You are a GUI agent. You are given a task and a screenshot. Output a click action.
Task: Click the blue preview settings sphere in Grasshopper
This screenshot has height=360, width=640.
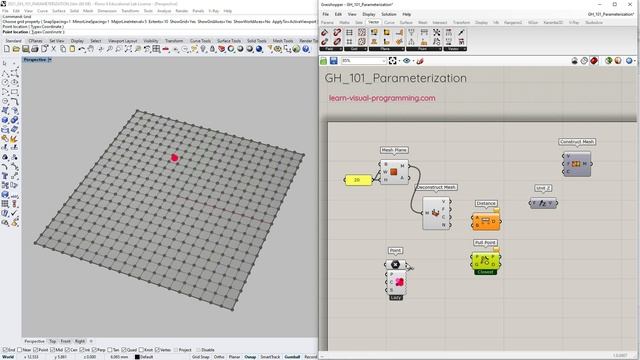[x=629, y=61]
